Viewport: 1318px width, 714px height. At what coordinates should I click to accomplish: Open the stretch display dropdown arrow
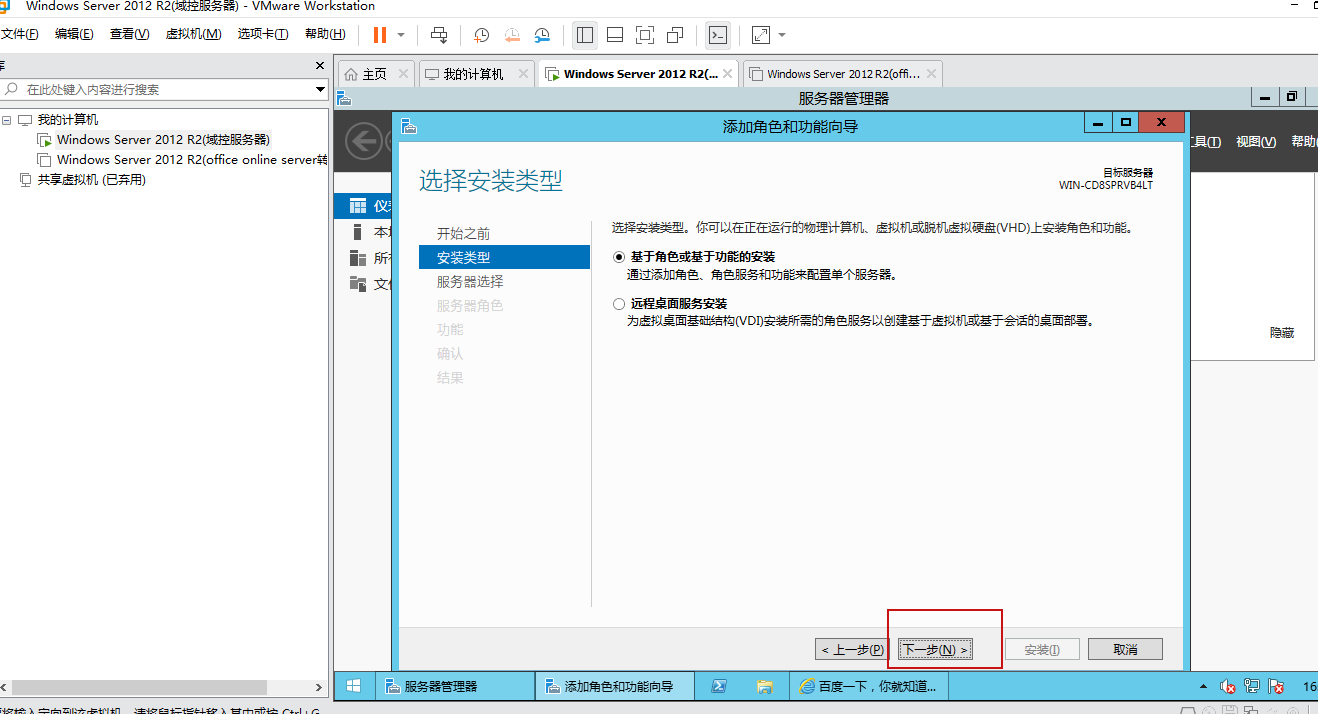coord(782,35)
